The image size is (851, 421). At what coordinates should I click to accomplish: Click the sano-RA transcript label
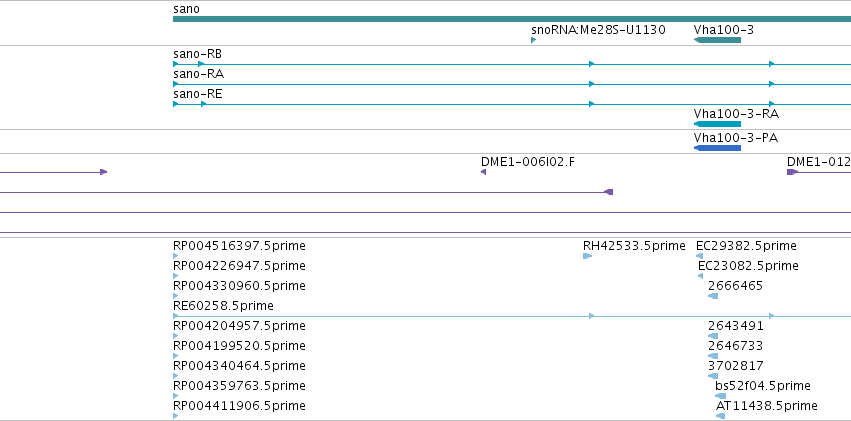199,74
